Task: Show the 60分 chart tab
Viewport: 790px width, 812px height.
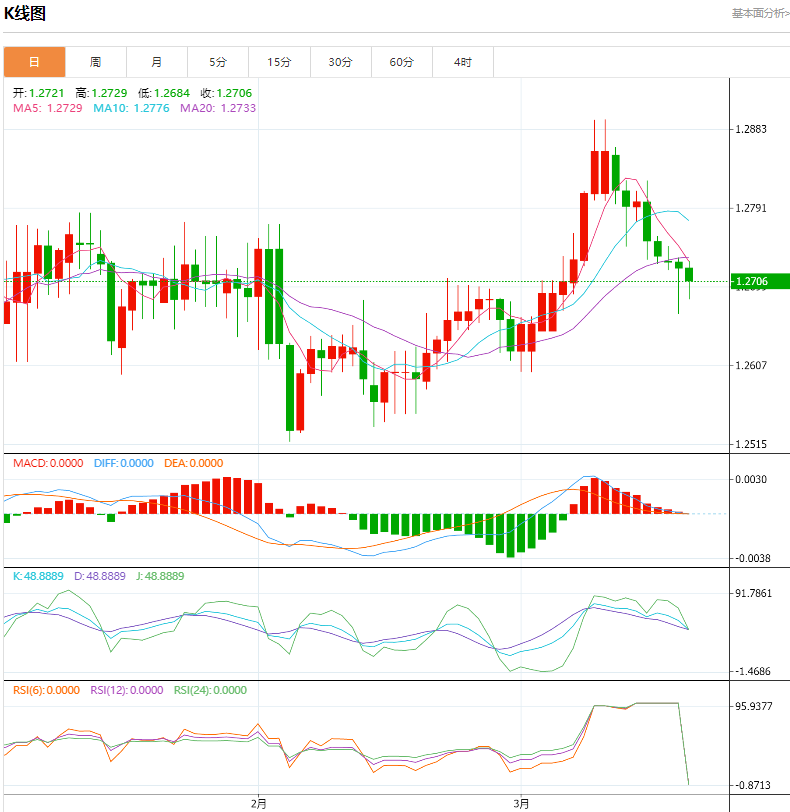Action: click(401, 62)
